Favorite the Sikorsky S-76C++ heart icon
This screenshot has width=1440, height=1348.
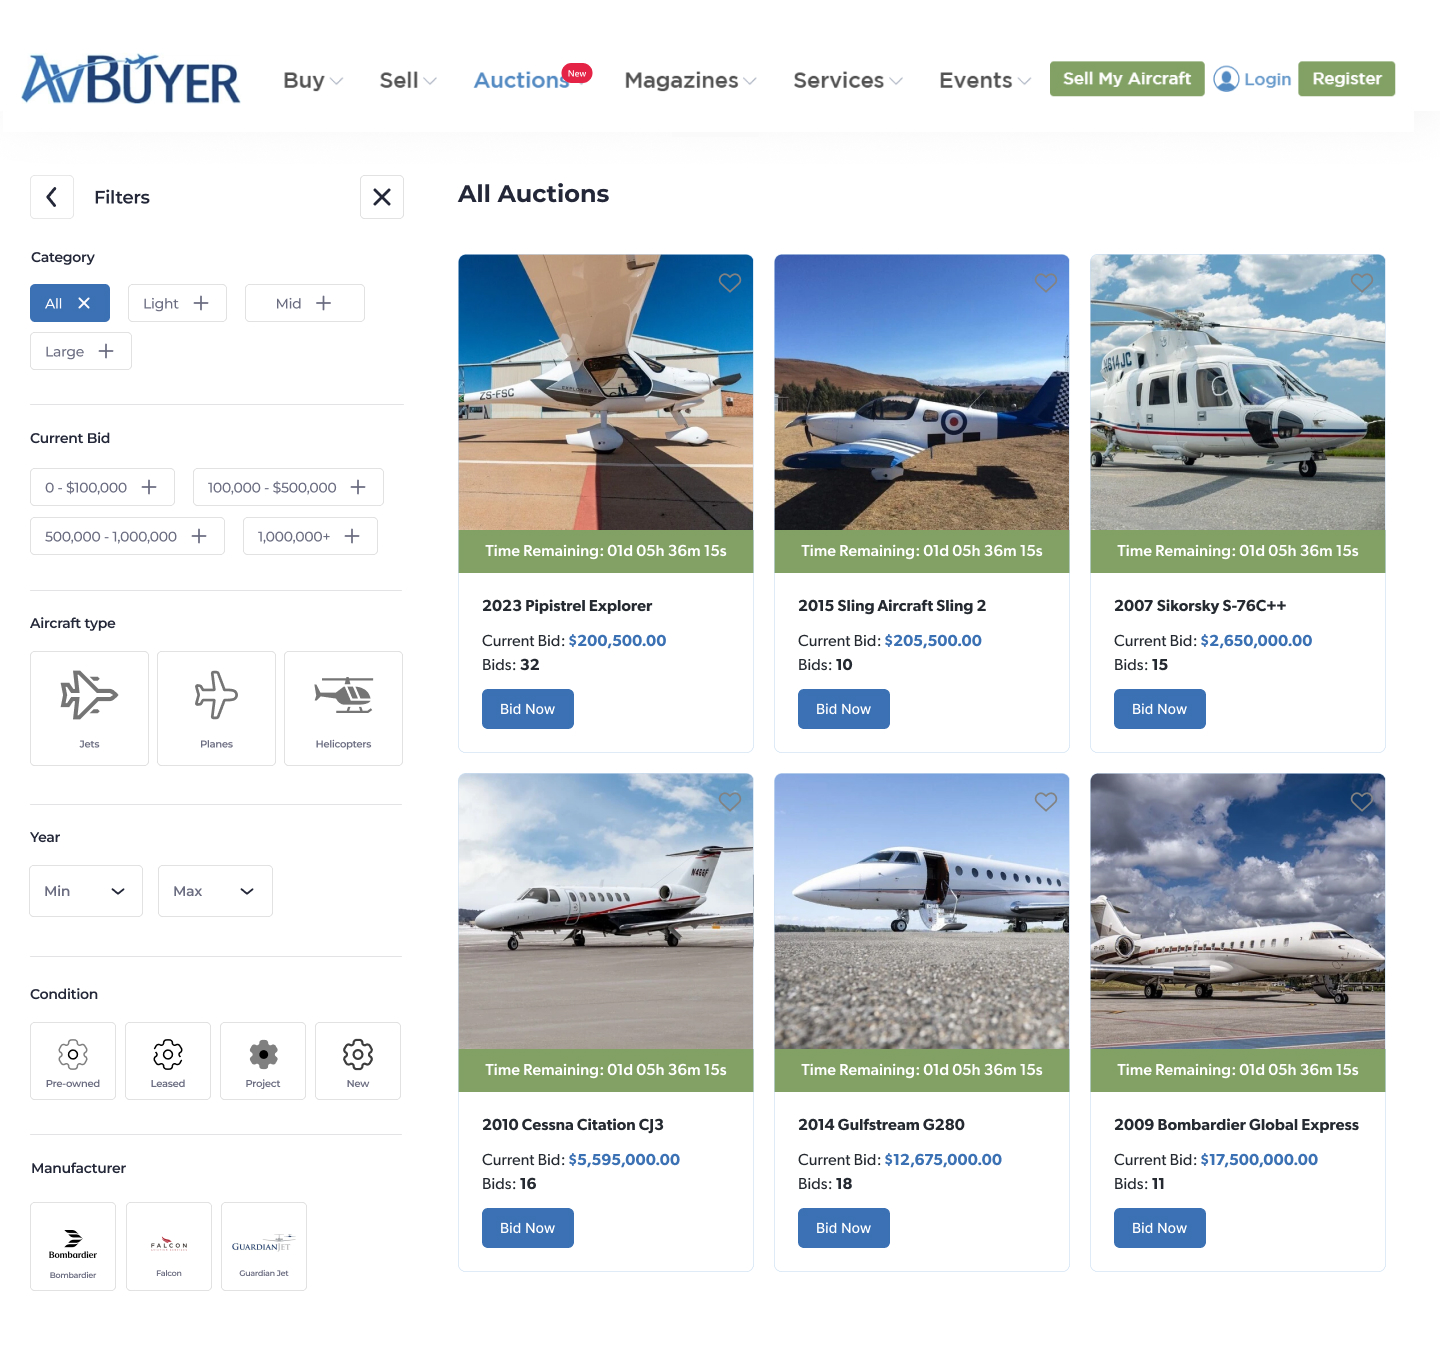(x=1362, y=283)
